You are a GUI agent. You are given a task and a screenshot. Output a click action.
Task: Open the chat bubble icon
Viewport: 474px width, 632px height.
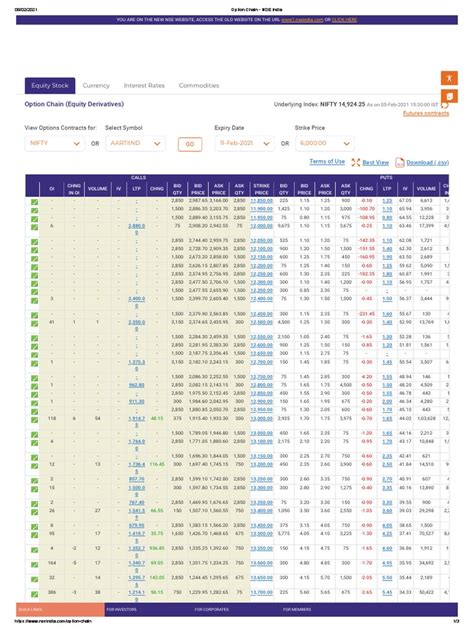[445, 106]
